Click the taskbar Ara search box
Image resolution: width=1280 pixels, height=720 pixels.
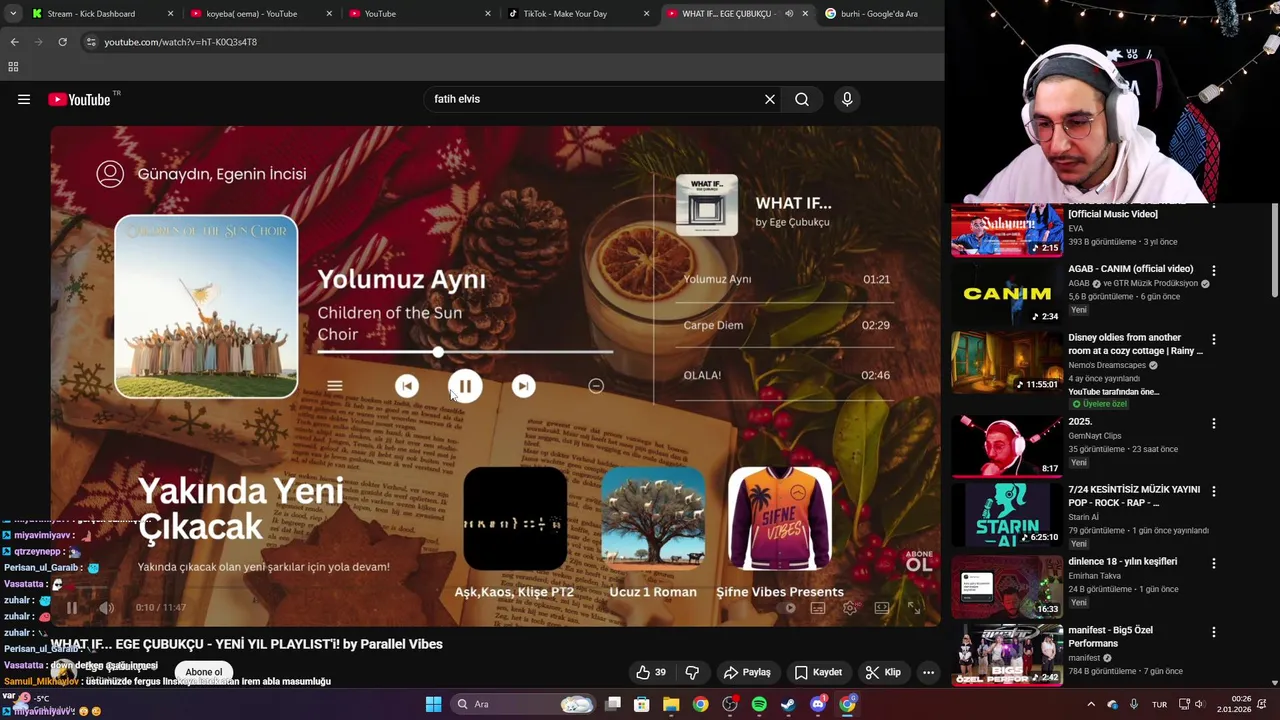click(522, 704)
